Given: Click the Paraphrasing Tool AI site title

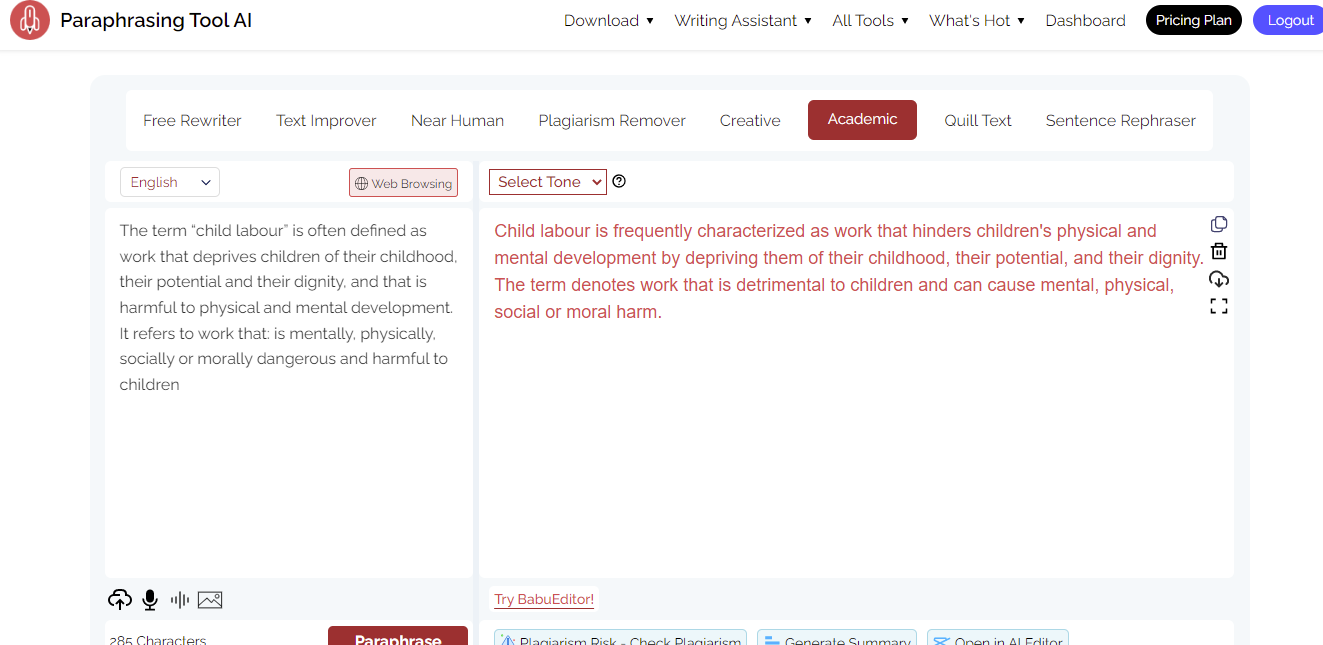Looking at the screenshot, I should [156, 20].
